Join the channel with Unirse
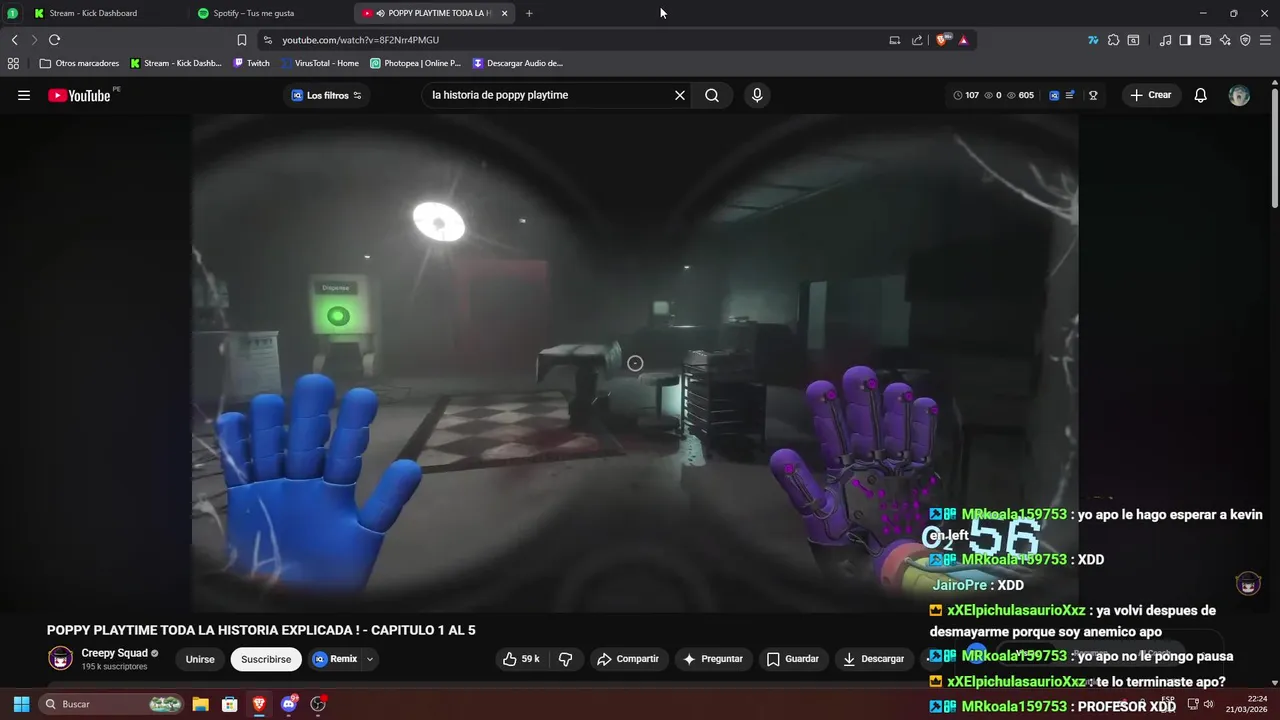The image size is (1280, 720). (x=200, y=659)
